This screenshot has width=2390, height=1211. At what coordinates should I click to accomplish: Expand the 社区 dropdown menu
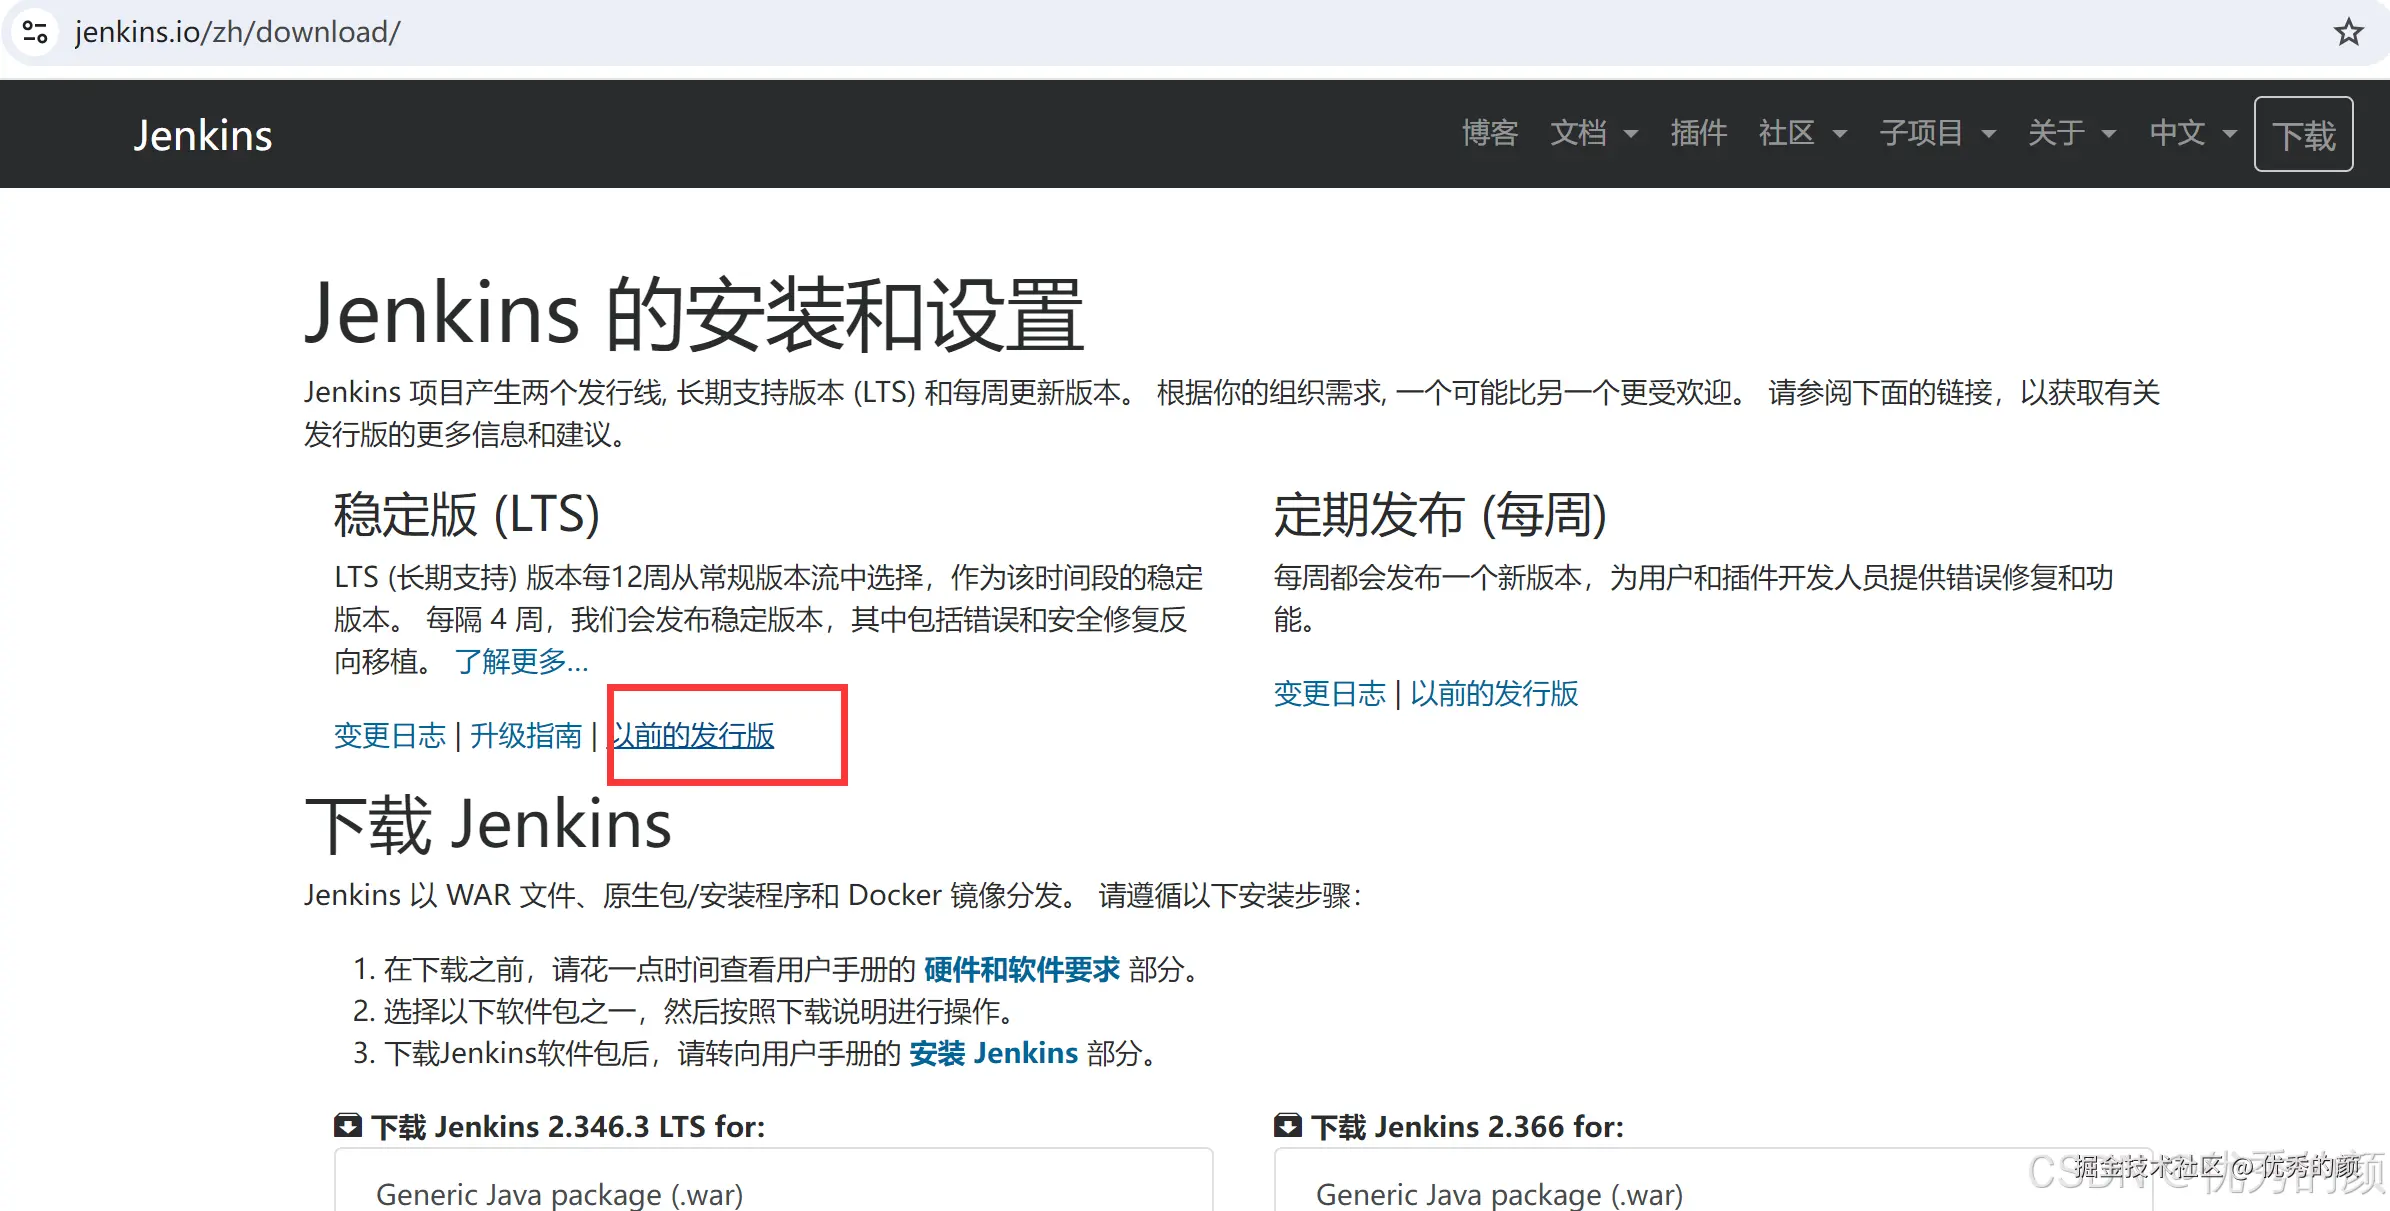[x=1802, y=133]
